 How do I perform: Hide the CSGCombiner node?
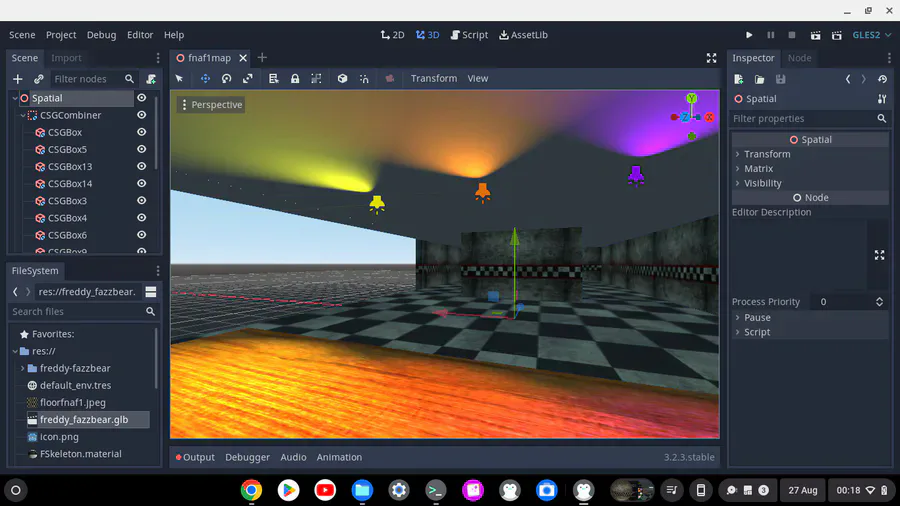pyautogui.click(x=141, y=115)
